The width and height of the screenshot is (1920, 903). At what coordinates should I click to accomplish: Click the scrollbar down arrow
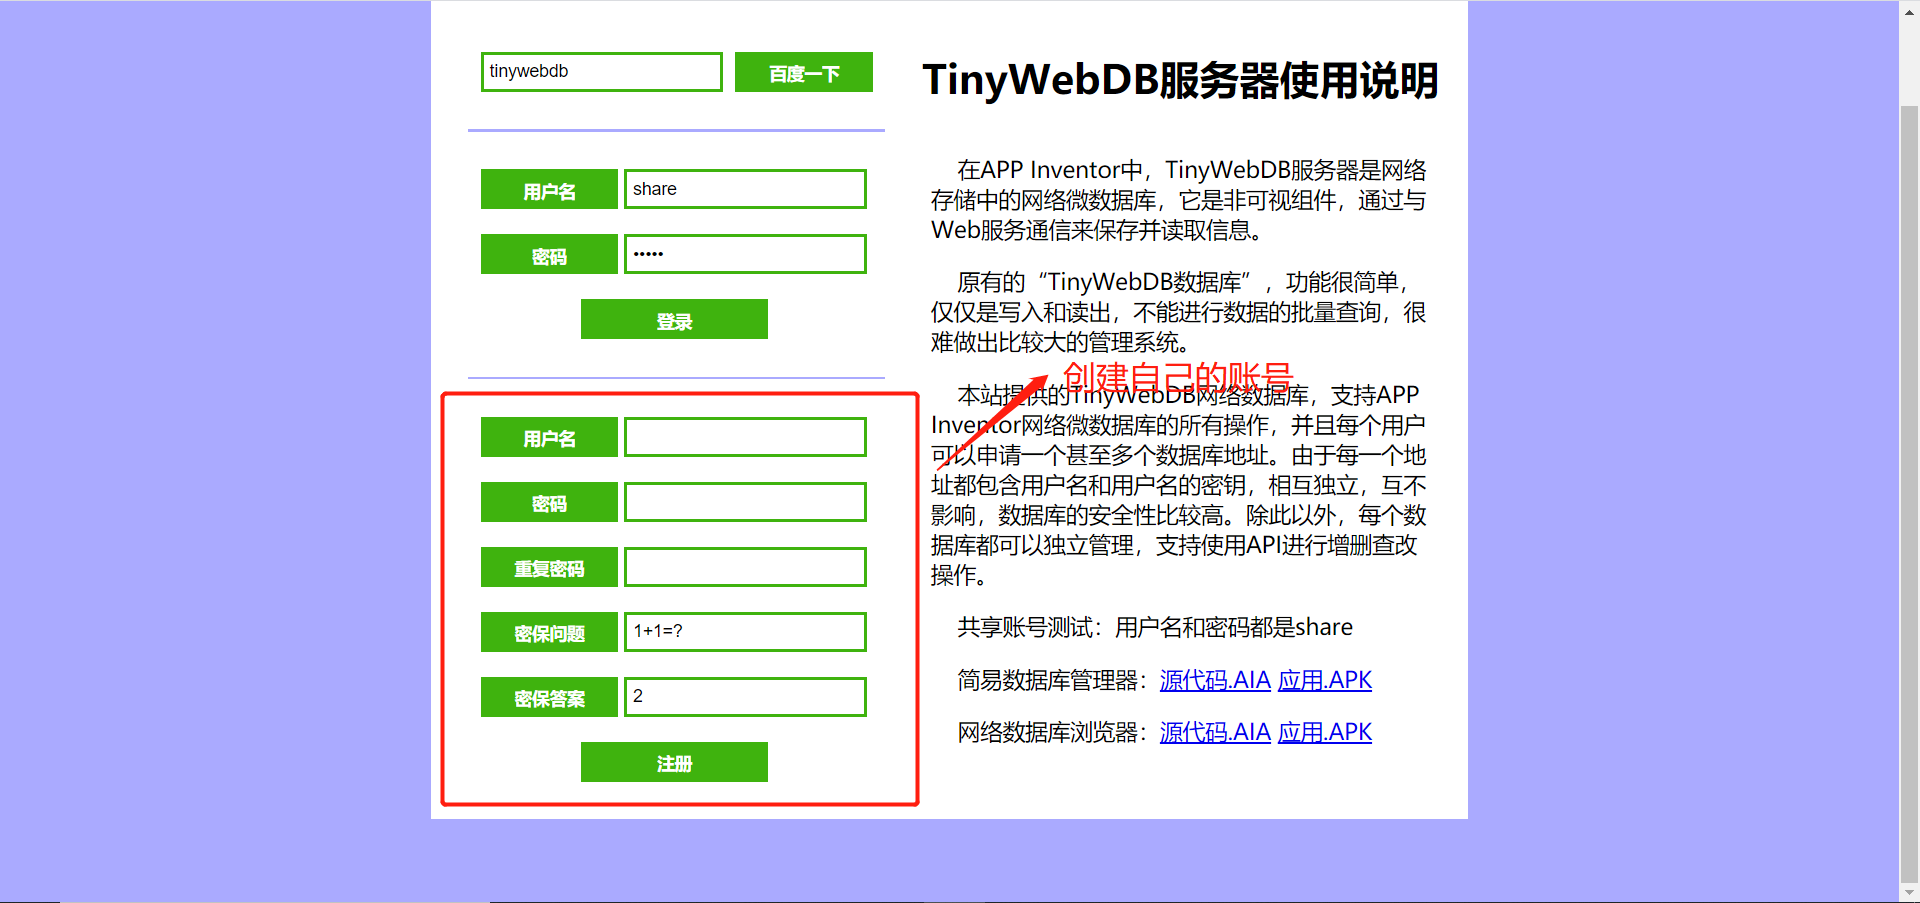pyautogui.click(x=1909, y=892)
